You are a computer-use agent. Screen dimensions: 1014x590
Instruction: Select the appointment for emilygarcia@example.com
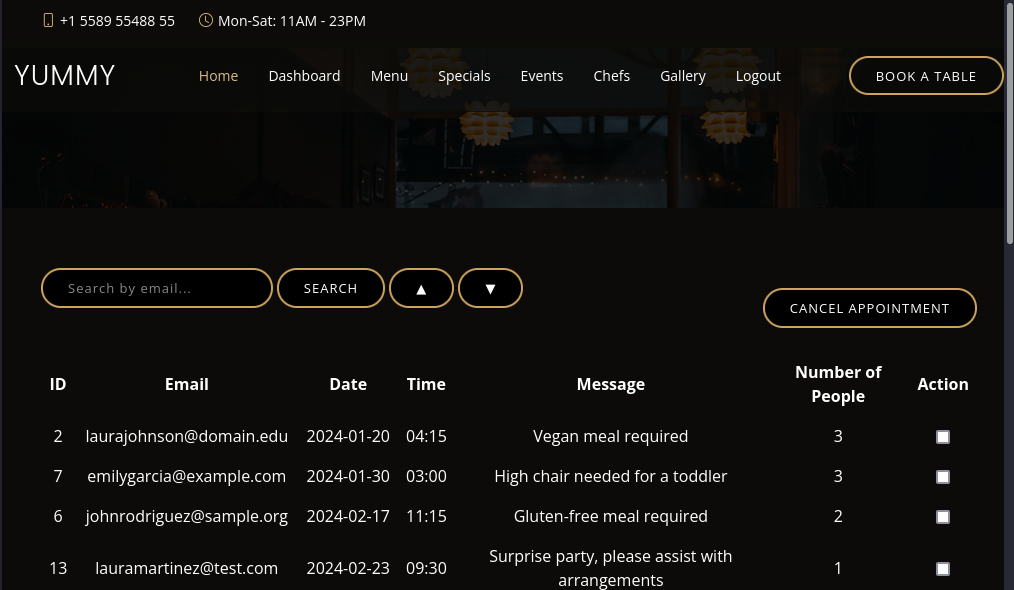[943, 476]
